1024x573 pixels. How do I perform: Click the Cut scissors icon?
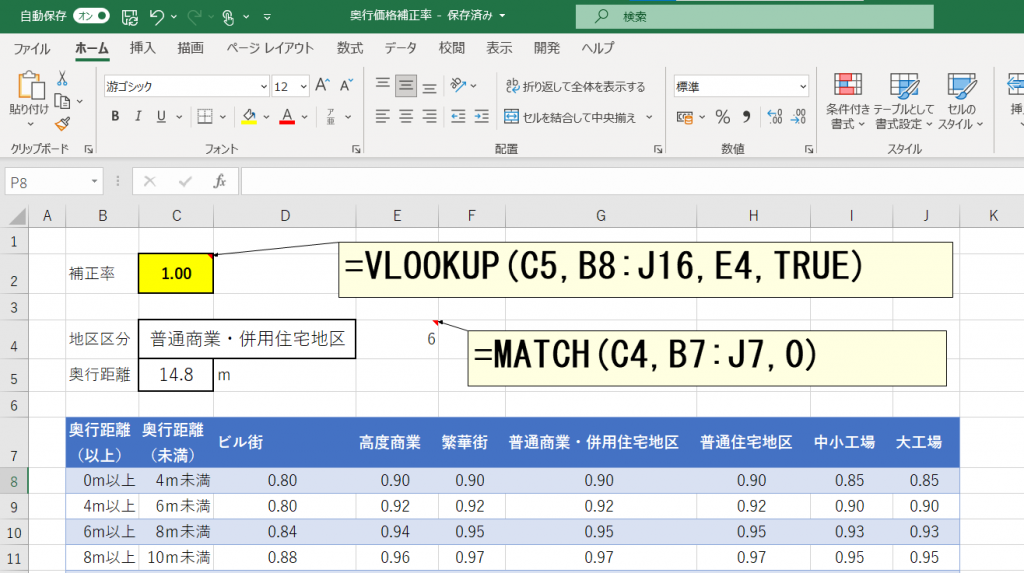tap(62, 78)
